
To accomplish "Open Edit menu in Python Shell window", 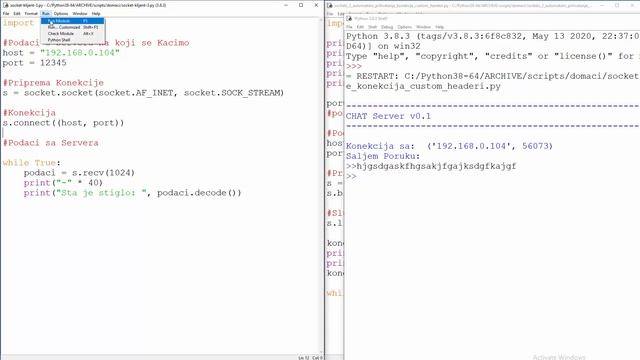I will [x=360, y=27].
